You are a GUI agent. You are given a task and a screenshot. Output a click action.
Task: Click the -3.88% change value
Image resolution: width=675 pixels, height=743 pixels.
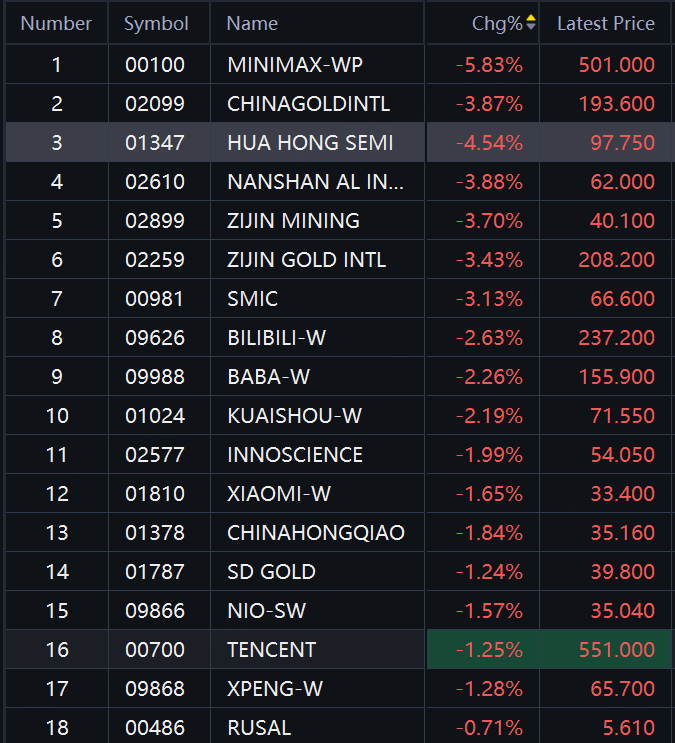[489, 182]
